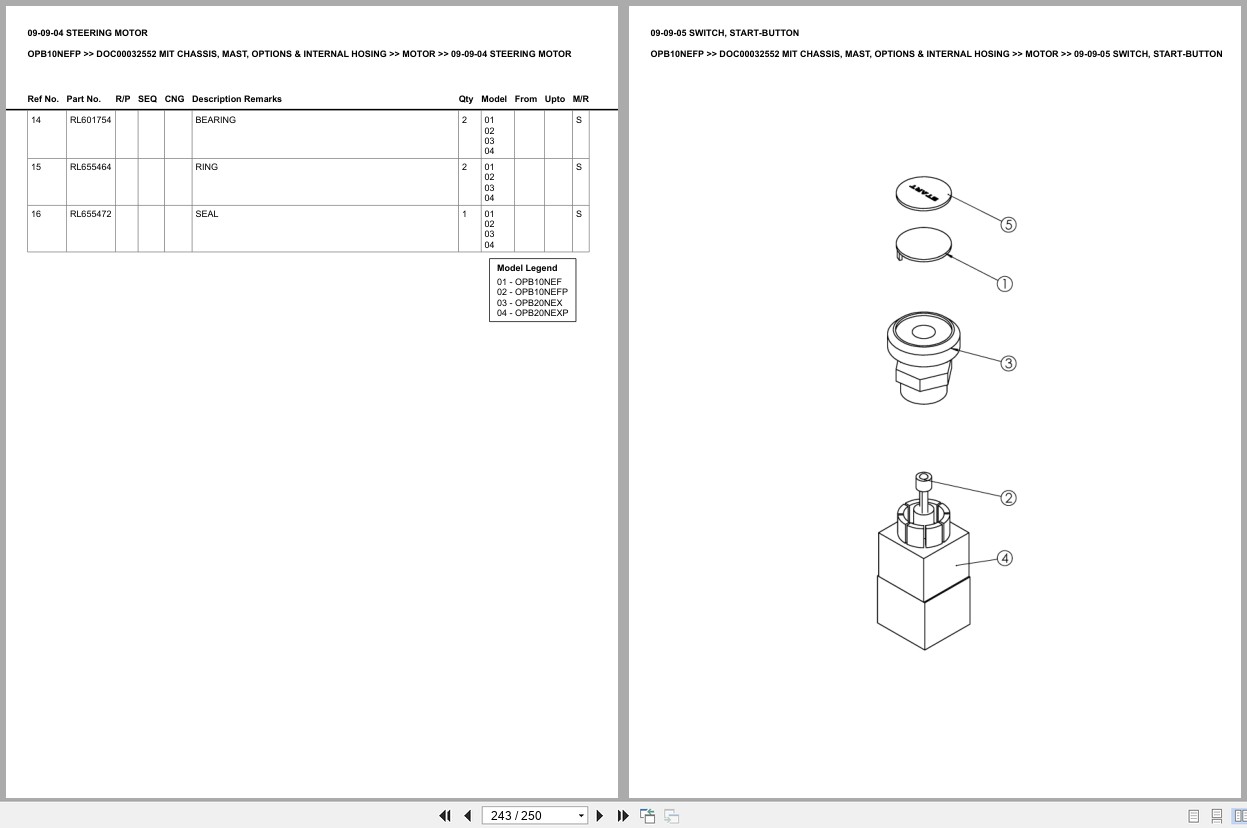Click the go-to-previous-view icon
Screen dimensions: 1247x828
(648, 816)
